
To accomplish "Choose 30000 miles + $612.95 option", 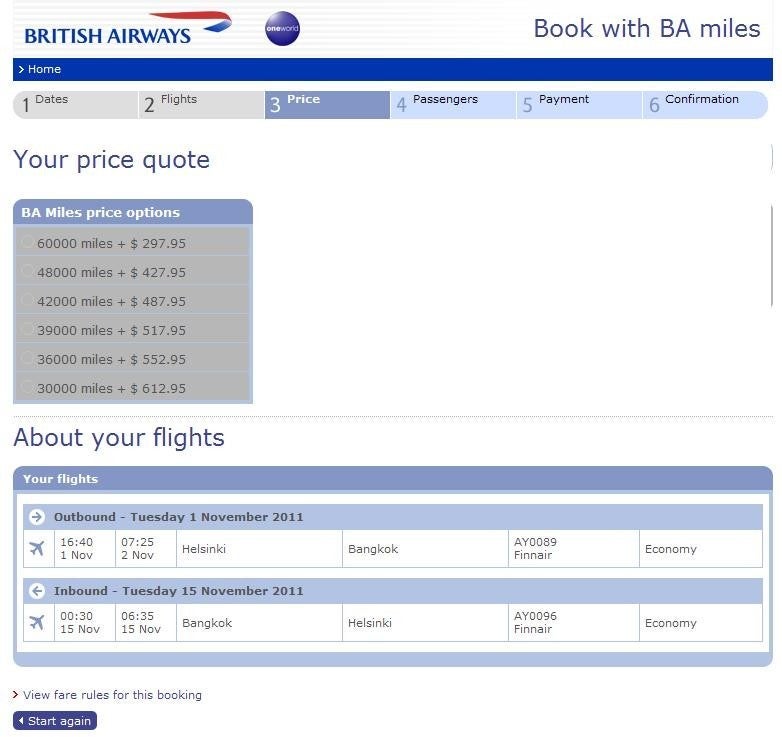I will [x=28, y=388].
